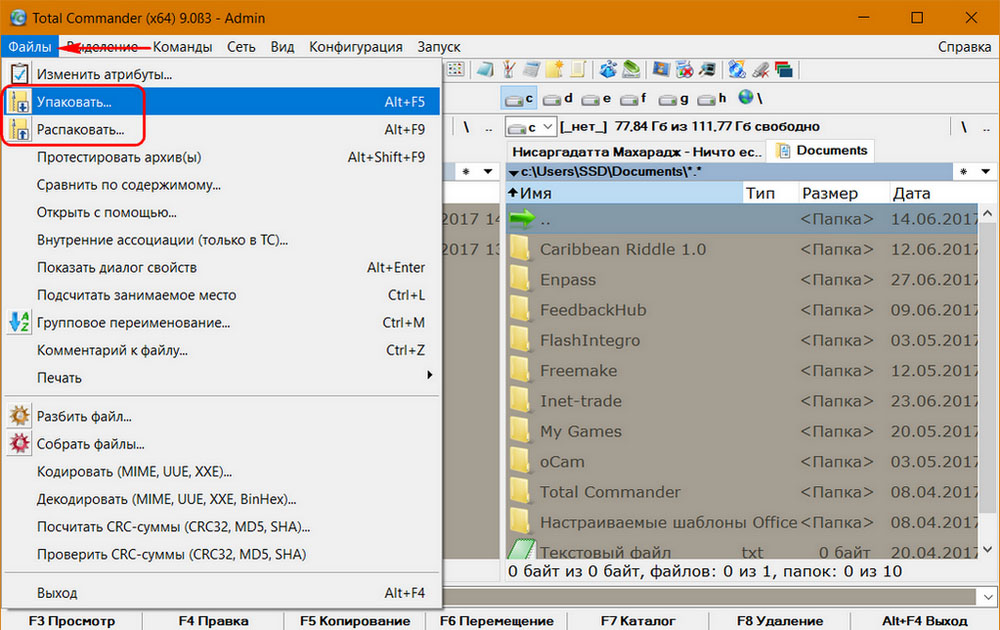Viewport: 1000px width, 630px height.
Task: Click the F7 Каталог button
Action: tap(638, 620)
